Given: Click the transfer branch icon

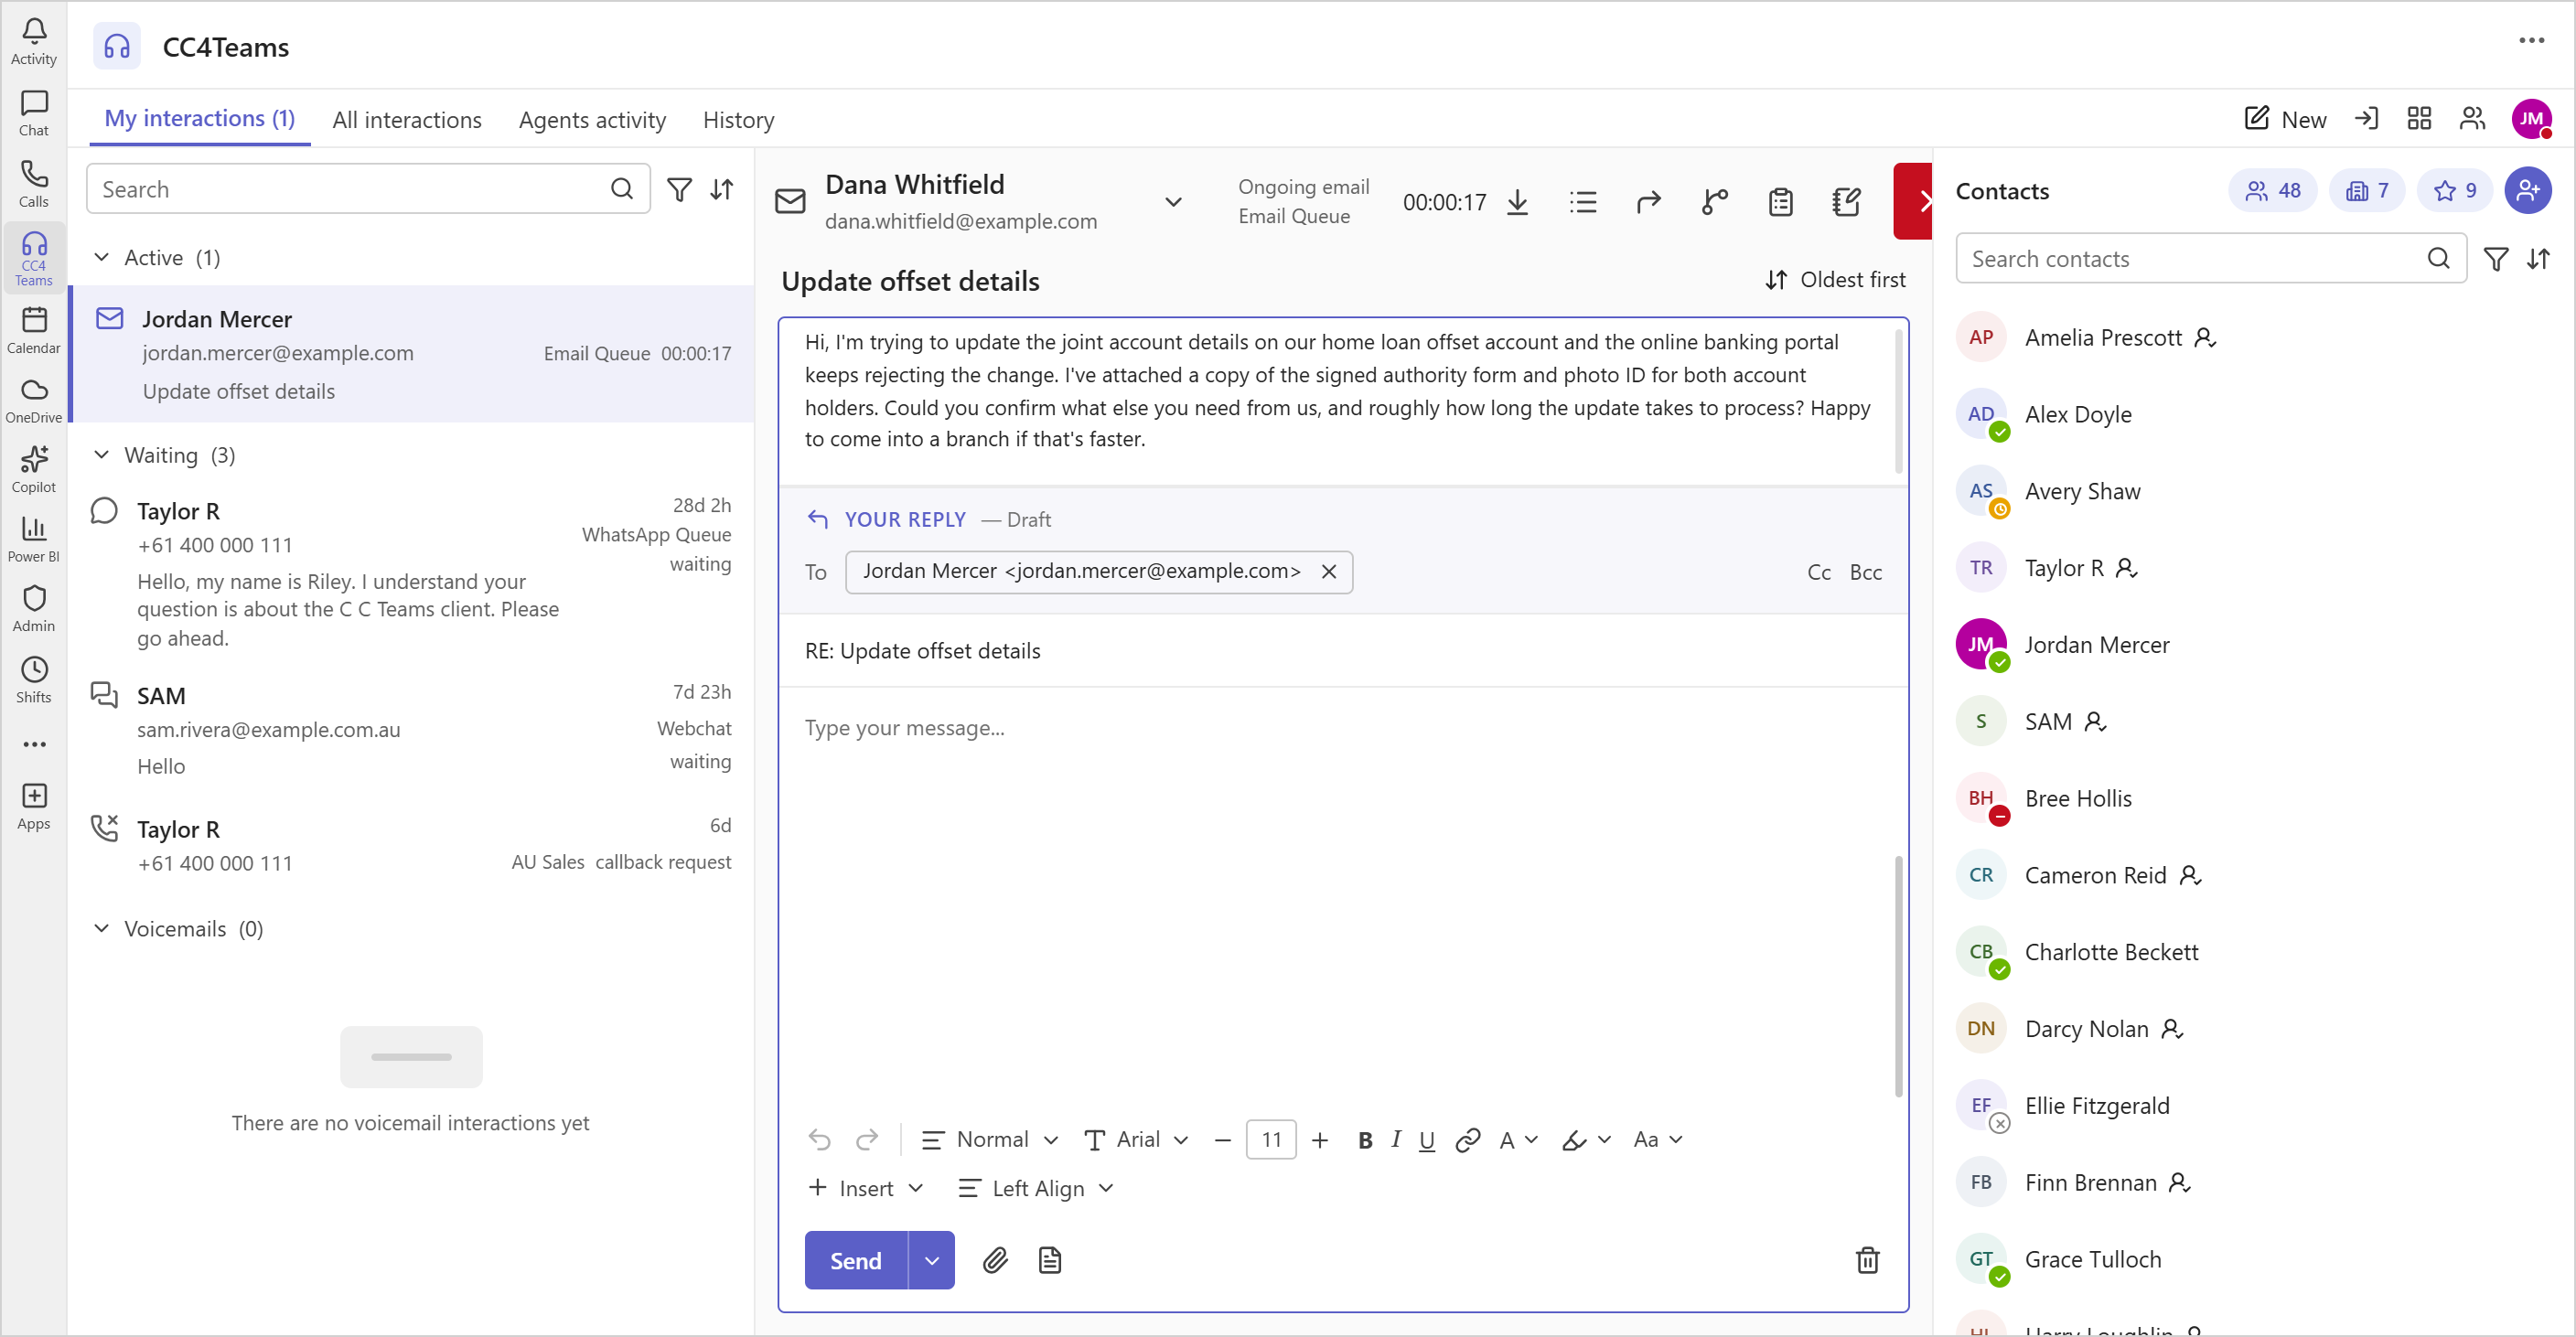Looking at the screenshot, I should pyautogui.click(x=1714, y=202).
